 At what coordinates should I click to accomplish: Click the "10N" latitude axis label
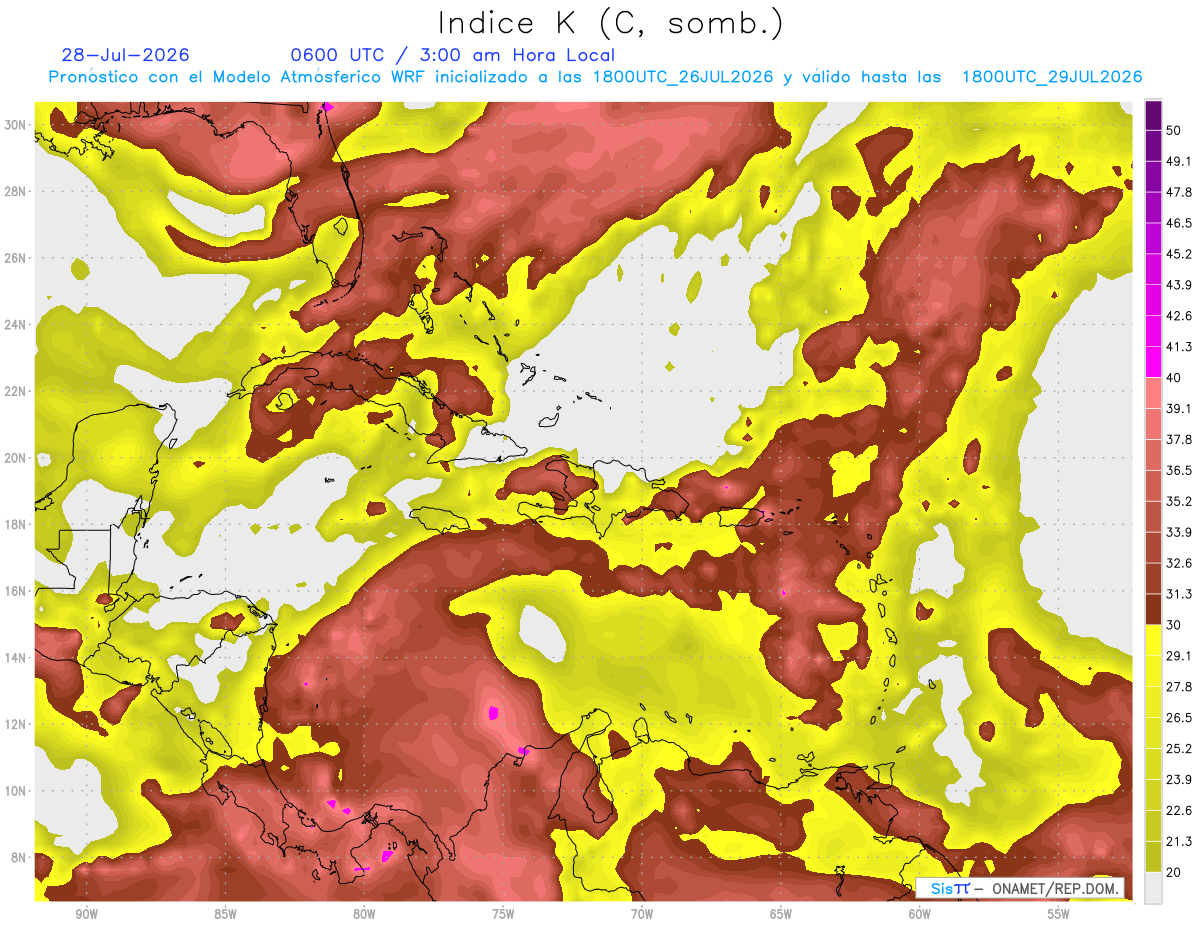[15, 791]
